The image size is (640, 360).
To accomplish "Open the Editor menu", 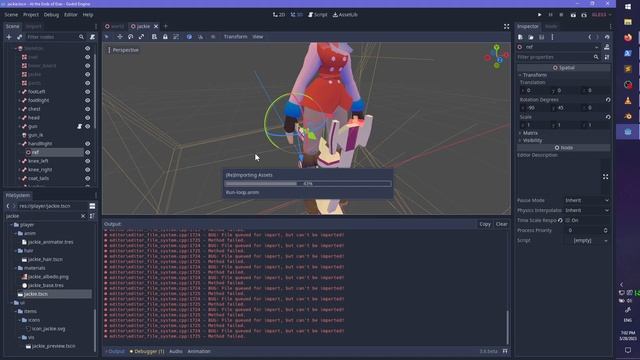I will coord(71,15).
